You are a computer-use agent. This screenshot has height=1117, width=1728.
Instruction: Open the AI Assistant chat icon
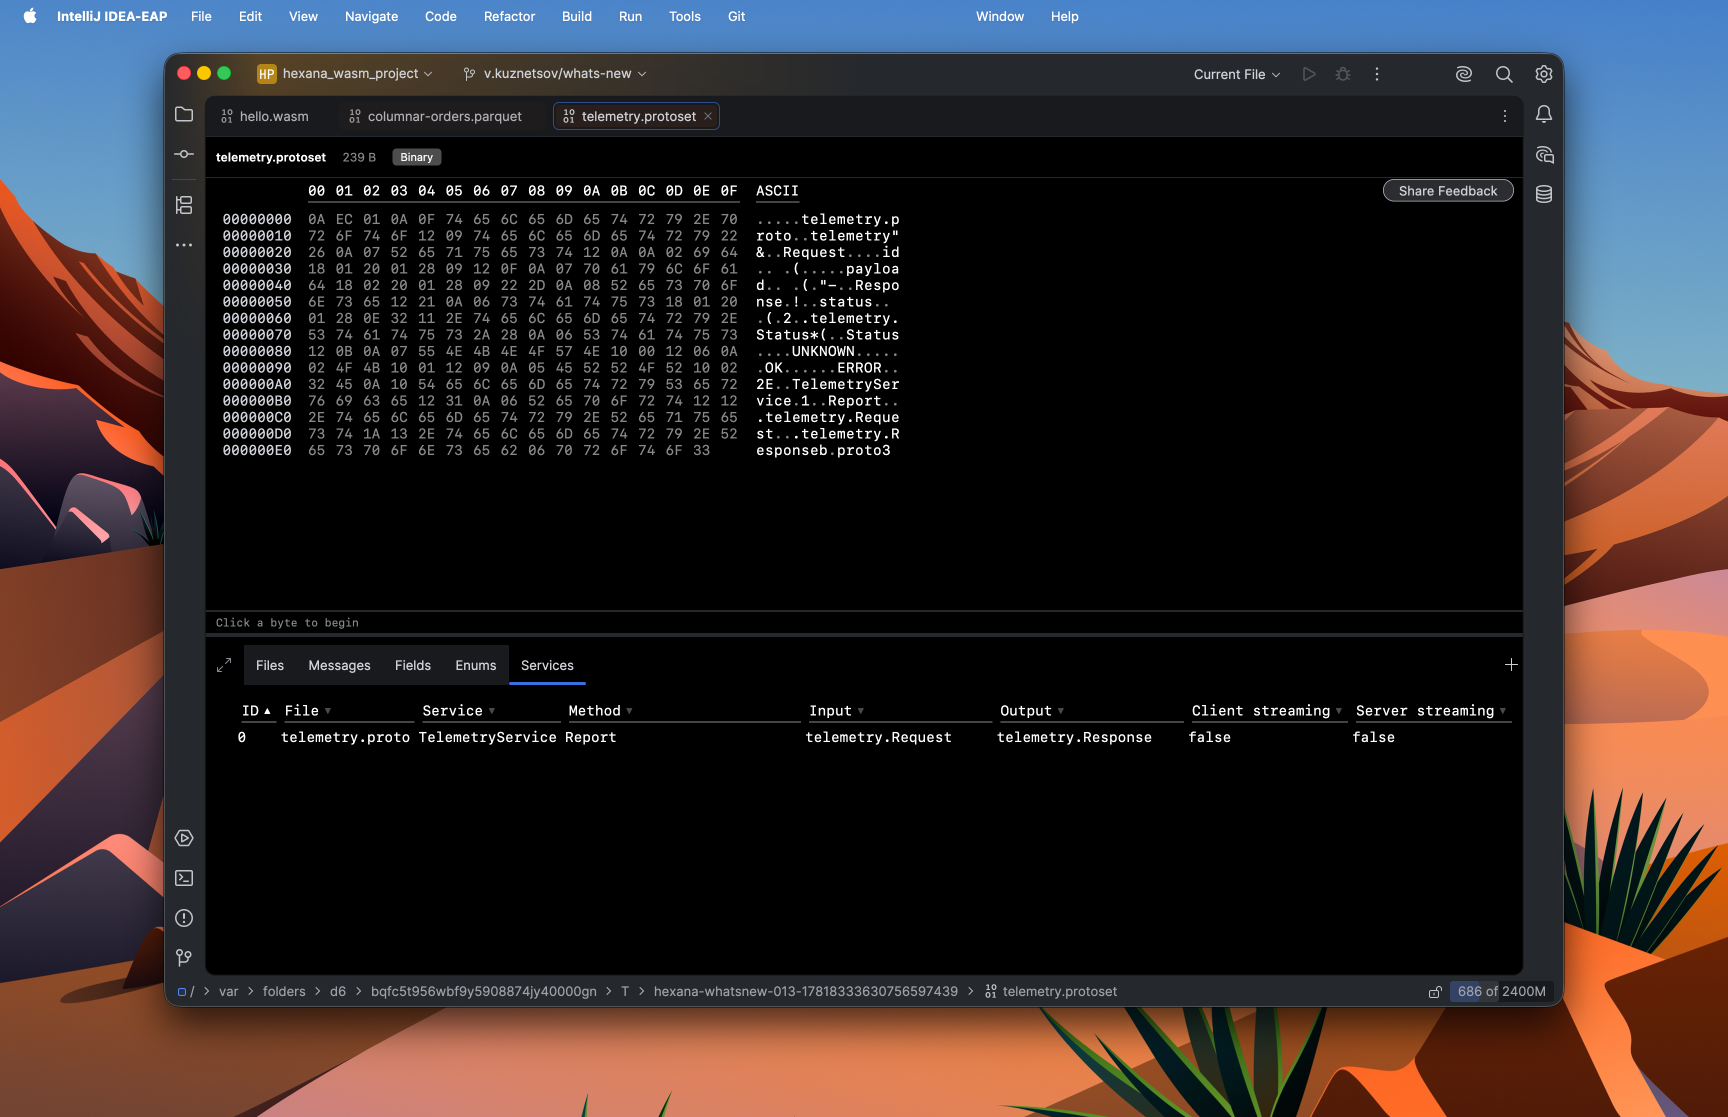[x=1544, y=154]
